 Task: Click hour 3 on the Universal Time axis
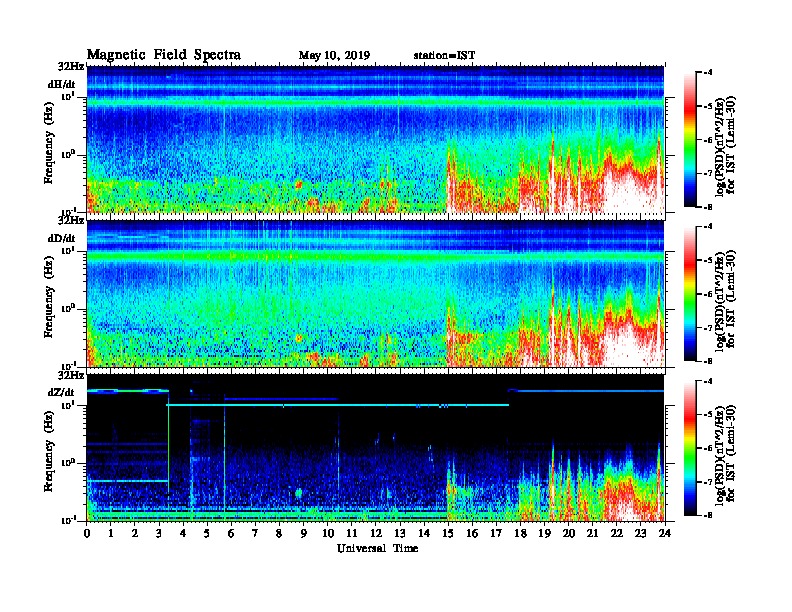click(x=159, y=533)
